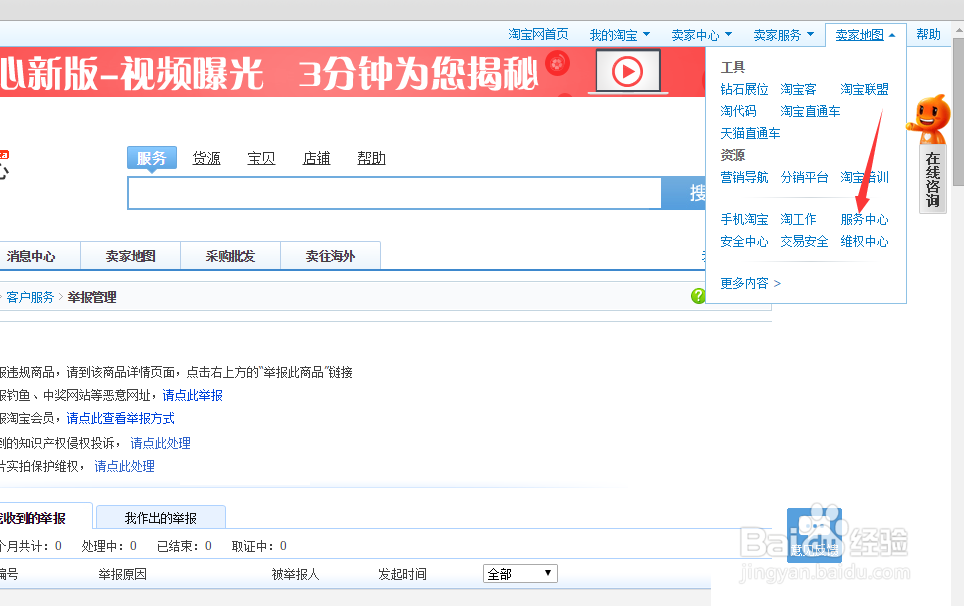Open the 卖家地图 navigation tab
The width and height of the screenshot is (964, 606).
pyautogui.click(x=130, y=256)
